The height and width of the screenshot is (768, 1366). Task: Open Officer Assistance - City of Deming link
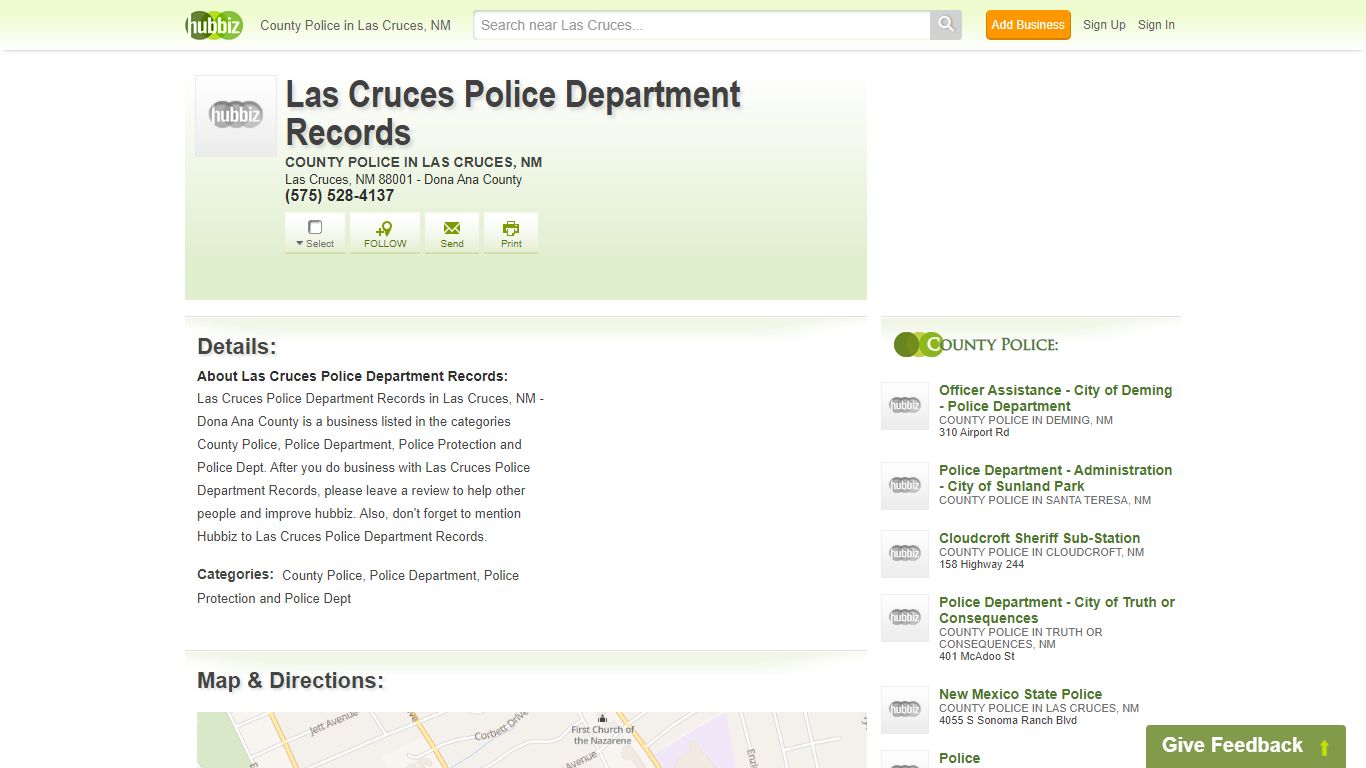pos(1055,398)
